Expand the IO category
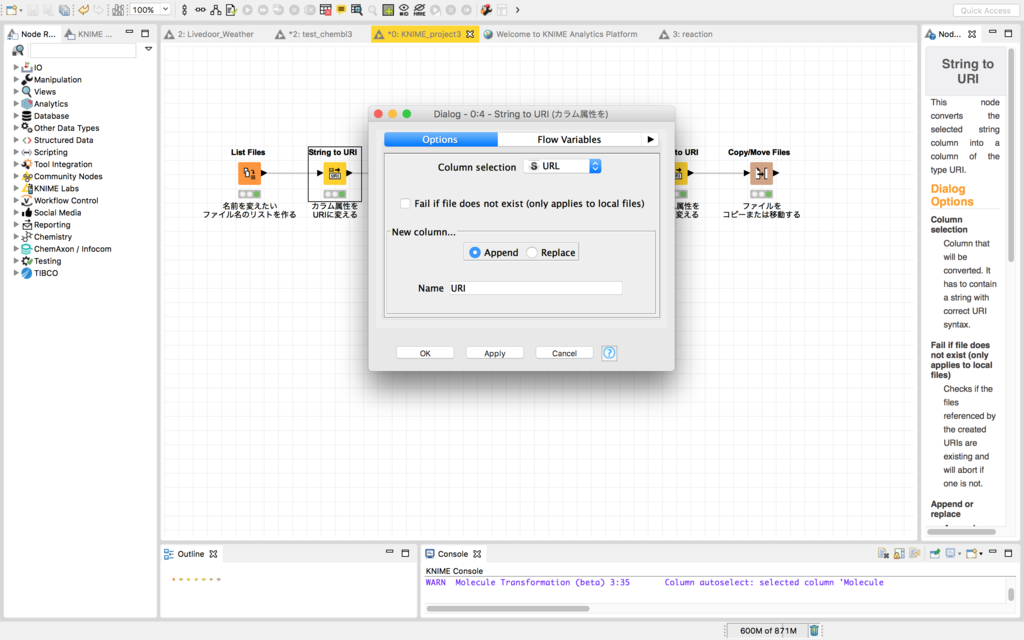 (16, 67)
